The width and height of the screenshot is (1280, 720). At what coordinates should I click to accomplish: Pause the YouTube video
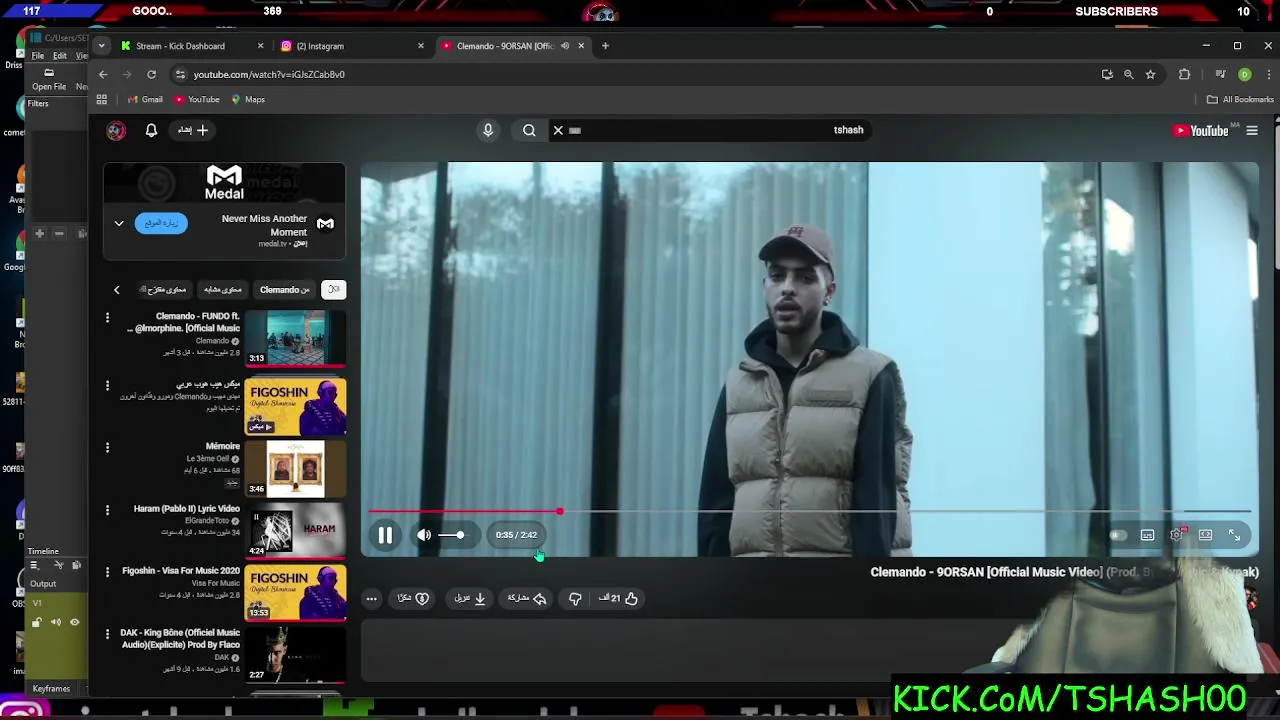coord(385,535)
